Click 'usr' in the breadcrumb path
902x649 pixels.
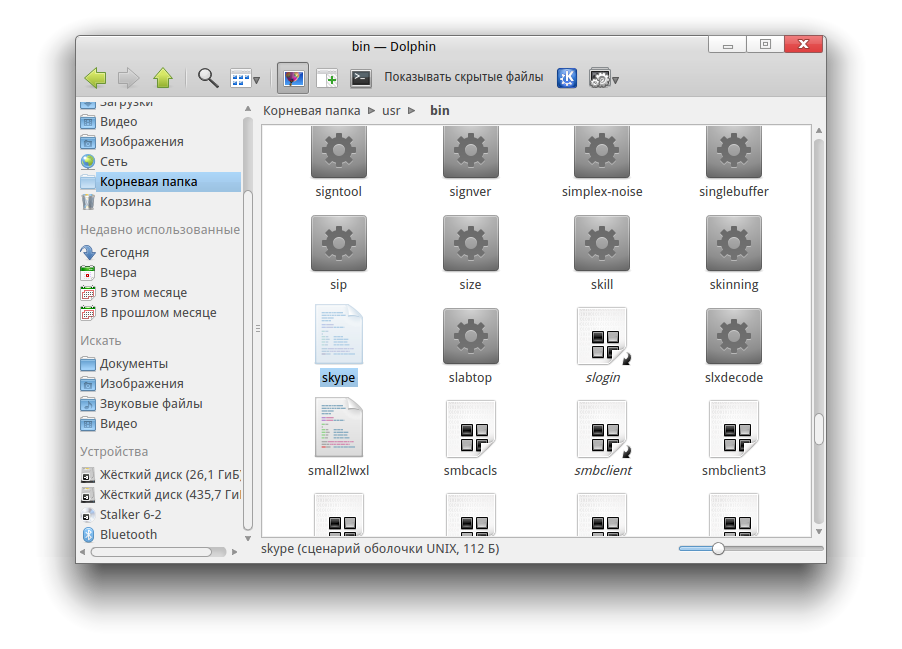[391, 110]
